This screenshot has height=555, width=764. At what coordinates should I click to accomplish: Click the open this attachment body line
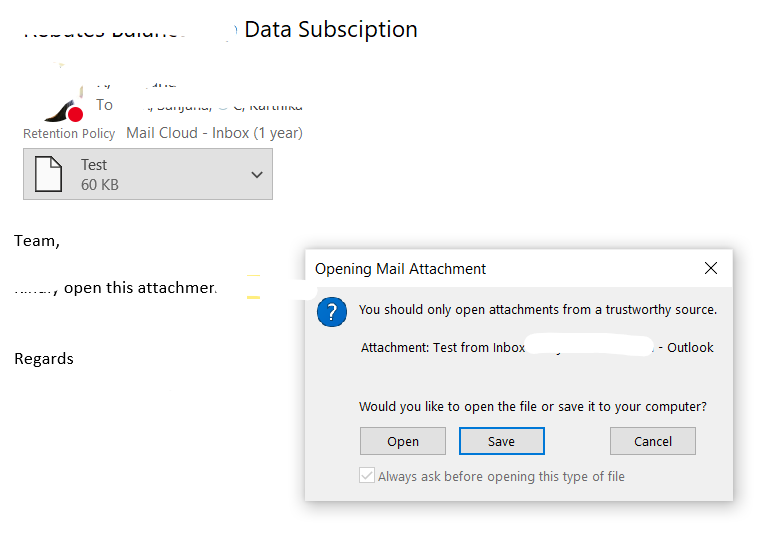140,288
